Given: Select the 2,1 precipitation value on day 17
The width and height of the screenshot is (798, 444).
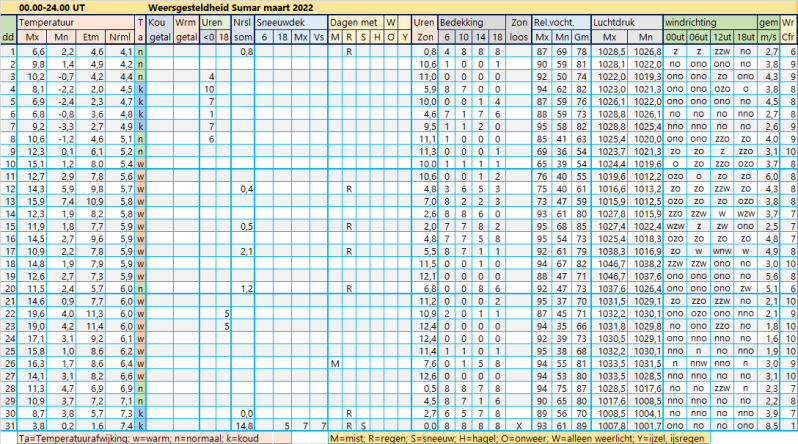Looking at the screenshot, I should coord(245,251).
